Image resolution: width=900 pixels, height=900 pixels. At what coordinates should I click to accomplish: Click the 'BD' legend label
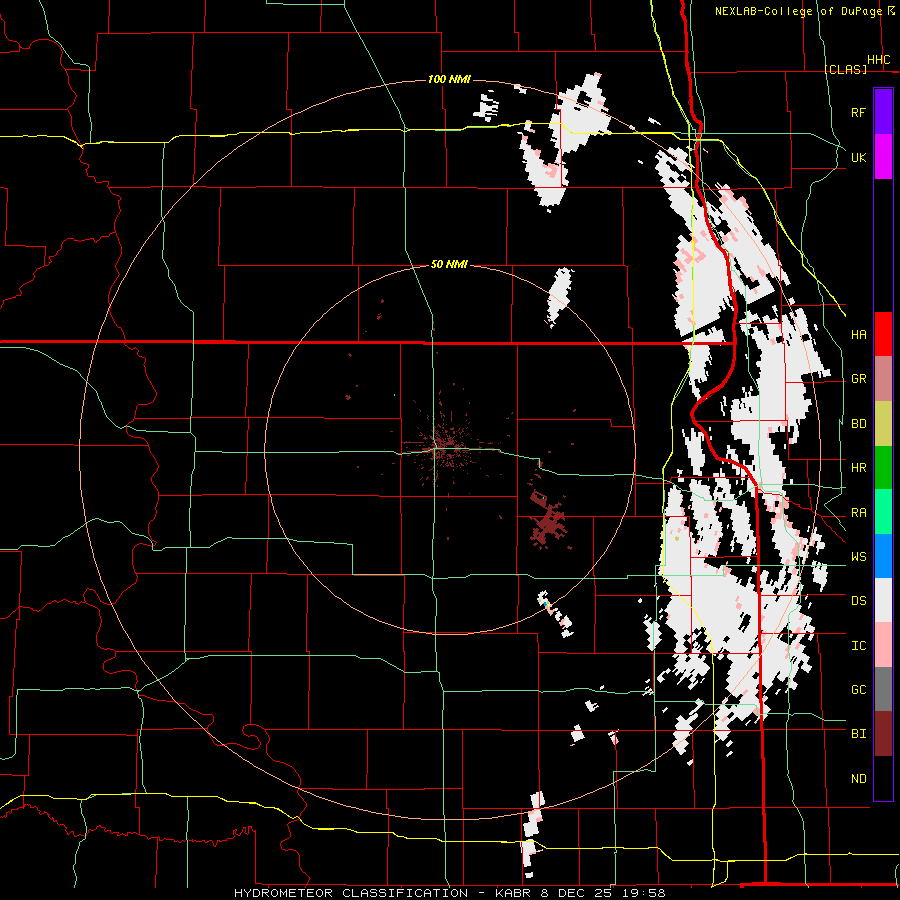click(858, 424)
